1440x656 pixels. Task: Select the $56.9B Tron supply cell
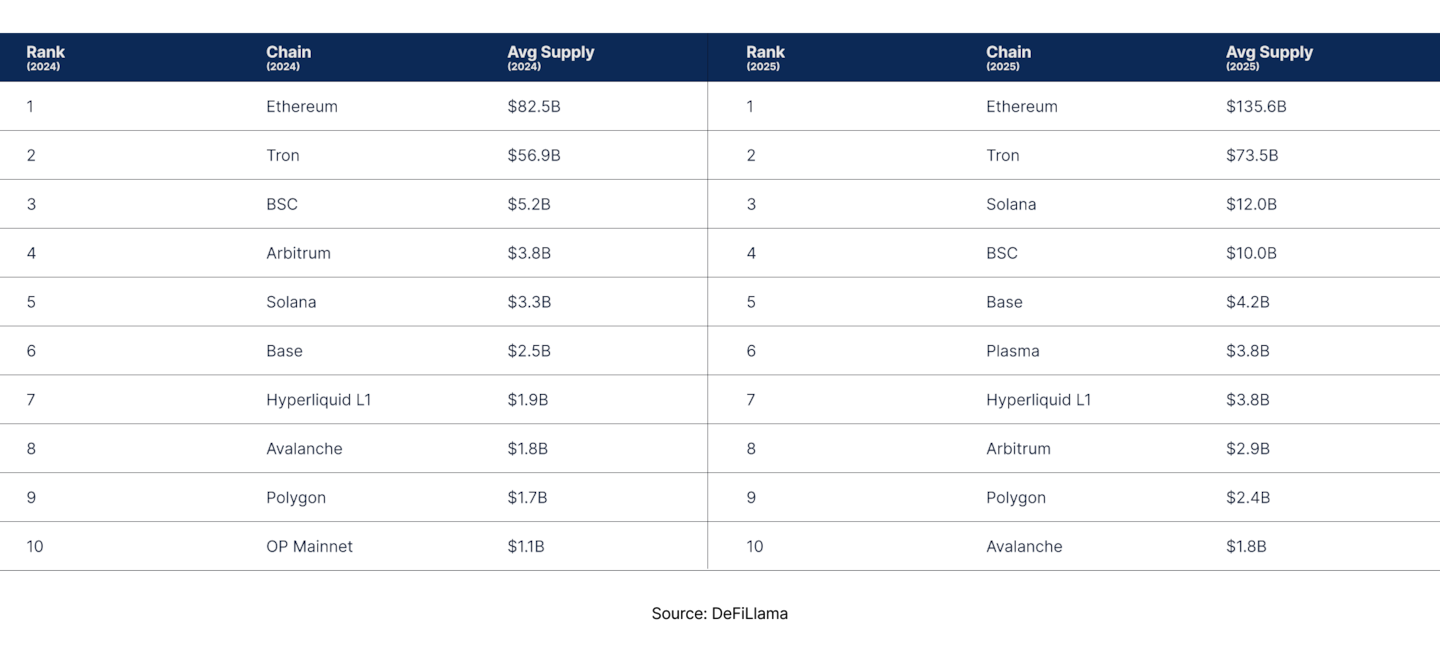point(533,156)
